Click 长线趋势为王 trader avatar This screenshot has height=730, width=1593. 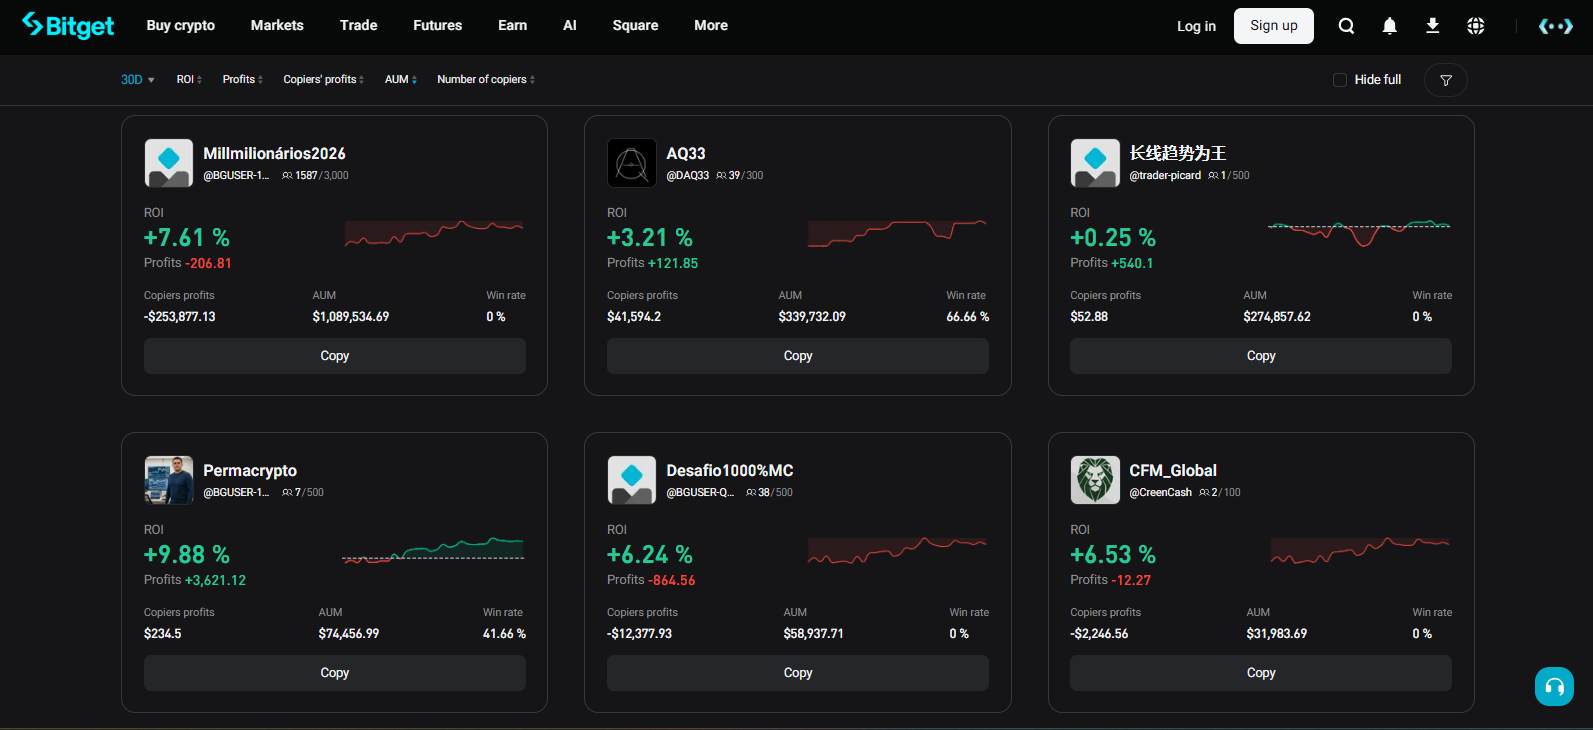coord(1095,163)
